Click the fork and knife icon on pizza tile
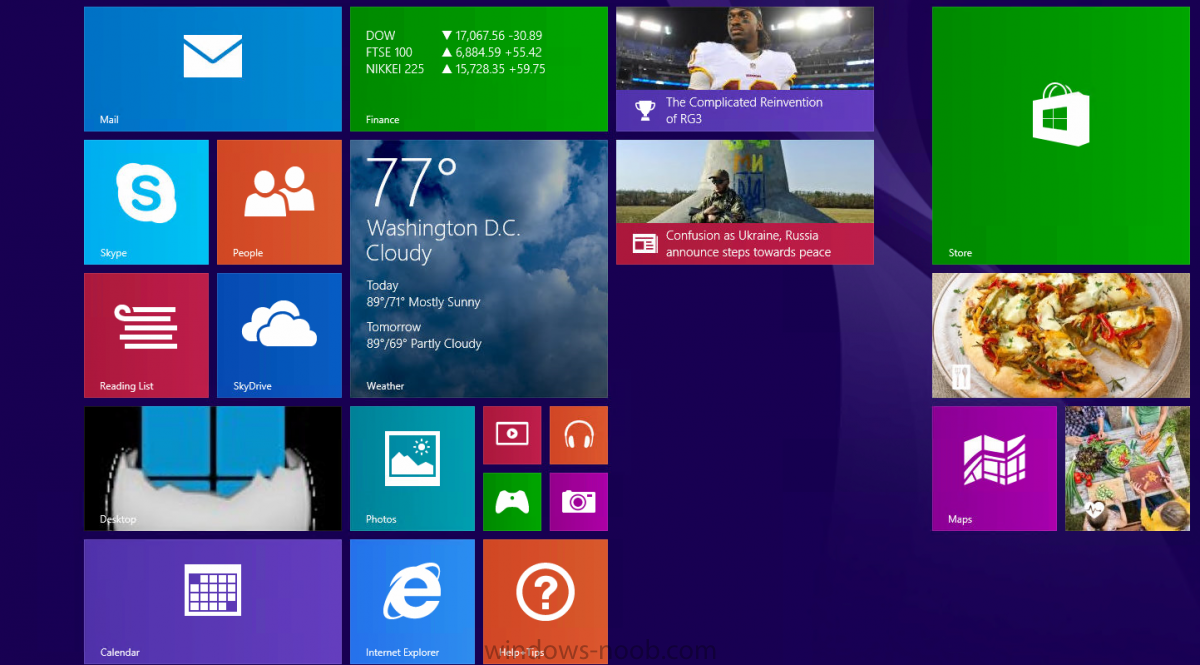This screenshot has width=1200, height=665. (961, 377)
